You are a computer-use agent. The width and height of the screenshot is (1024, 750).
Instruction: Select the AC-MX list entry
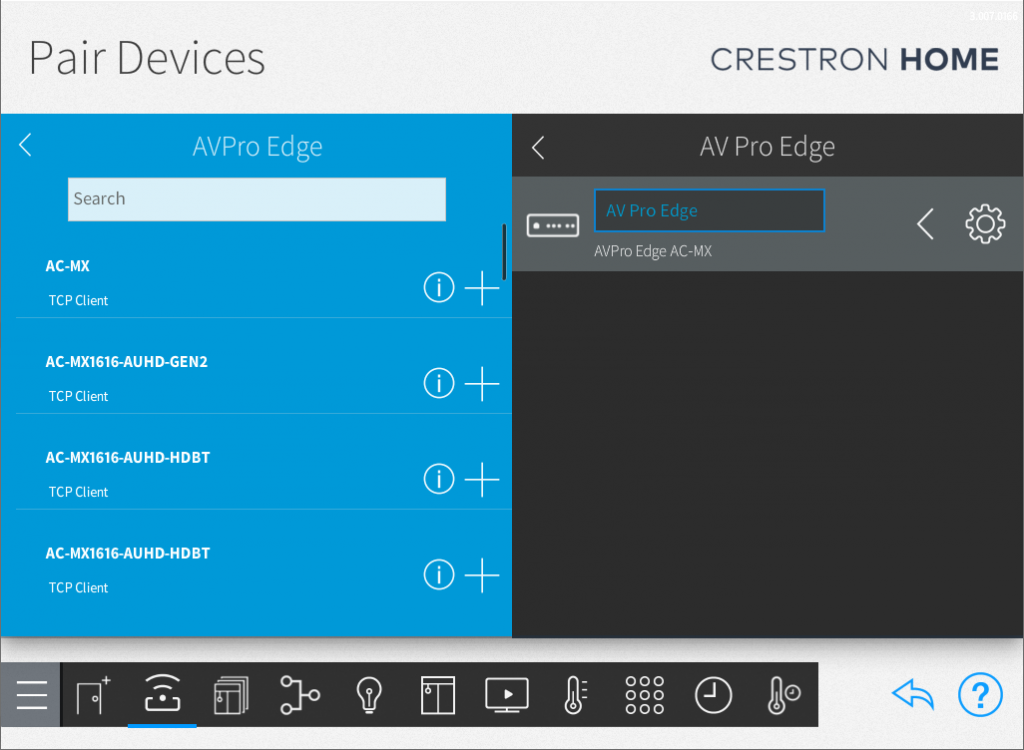tap(263, 282)
